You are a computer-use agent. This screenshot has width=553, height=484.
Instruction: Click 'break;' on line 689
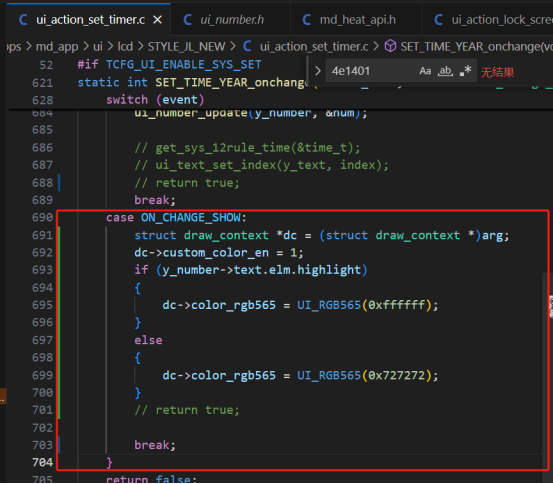pos(154,200)
